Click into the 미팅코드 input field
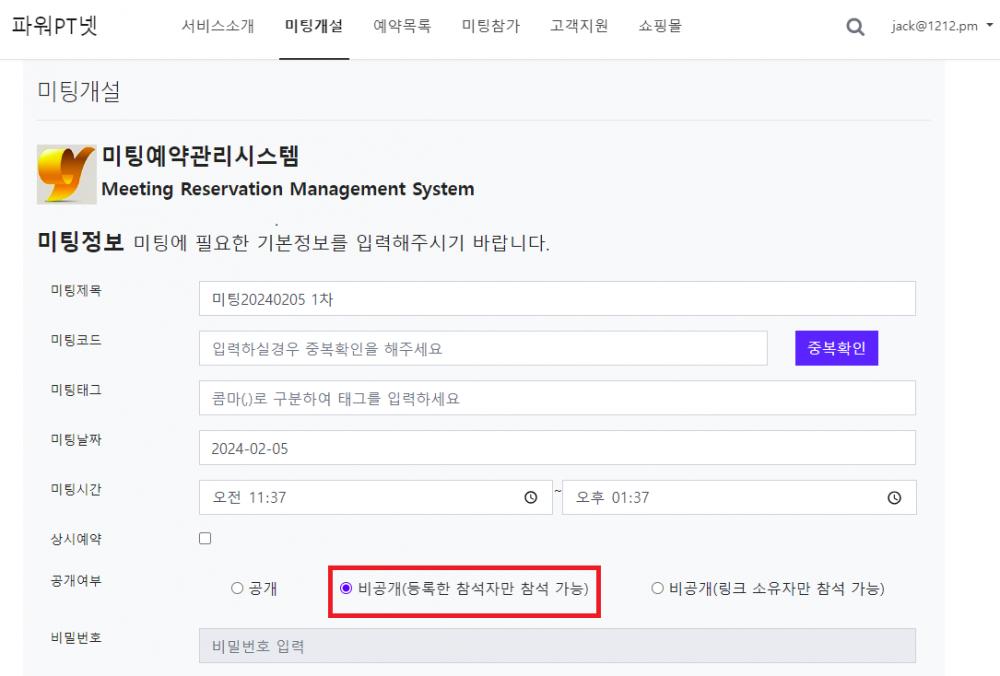The width and height of the screenshot is (1000, 676). click(x=483, y=348)
